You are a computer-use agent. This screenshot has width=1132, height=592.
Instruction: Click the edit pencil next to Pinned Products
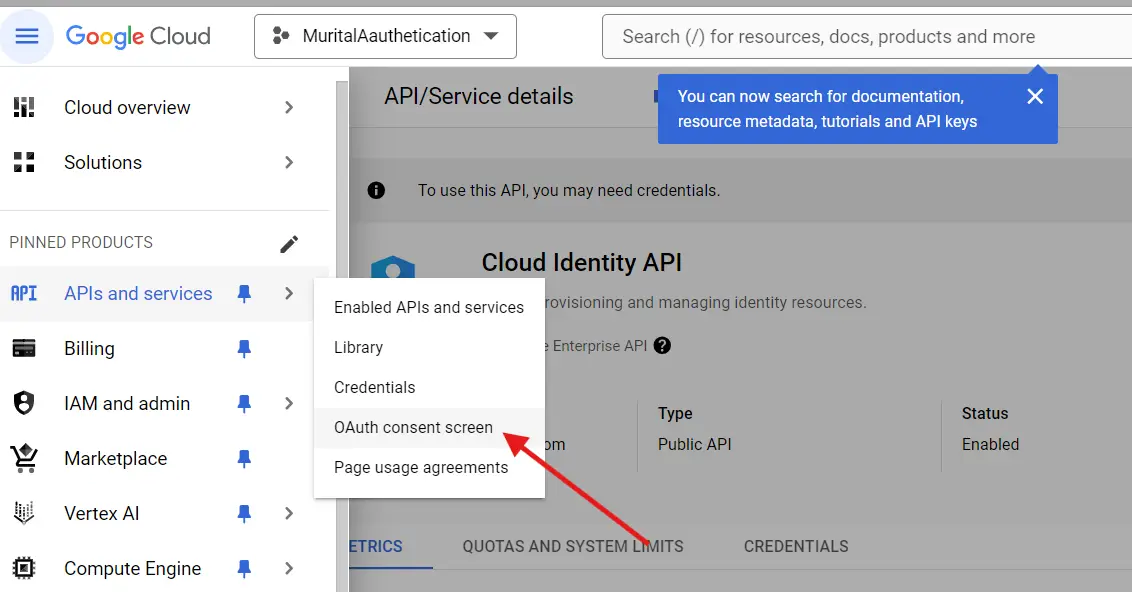pos(289,242)
